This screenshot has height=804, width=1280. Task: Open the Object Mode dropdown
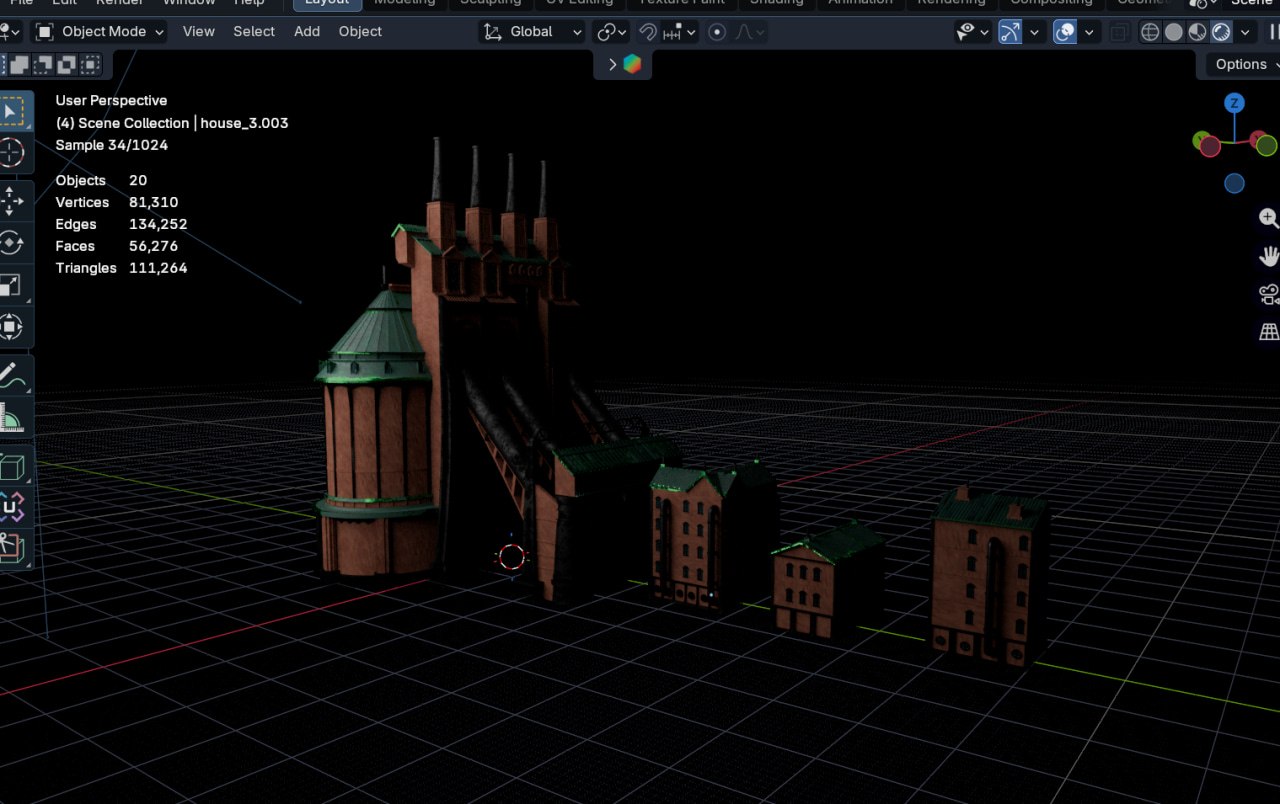coord(100,32)
